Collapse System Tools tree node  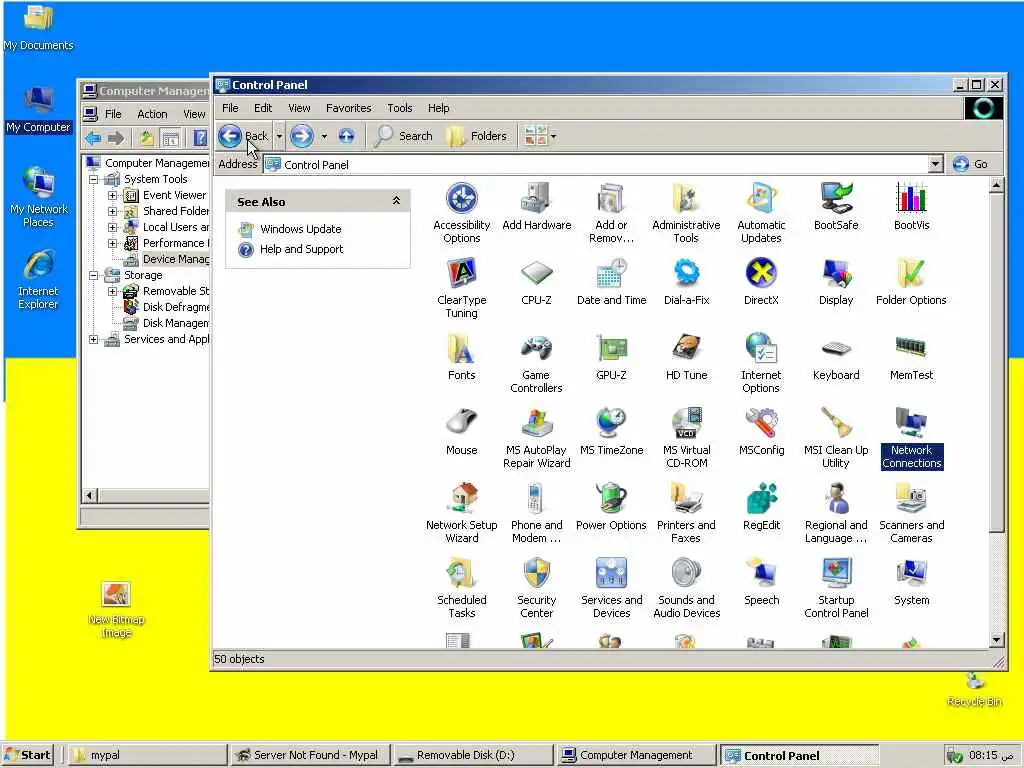tap(93, 179)
